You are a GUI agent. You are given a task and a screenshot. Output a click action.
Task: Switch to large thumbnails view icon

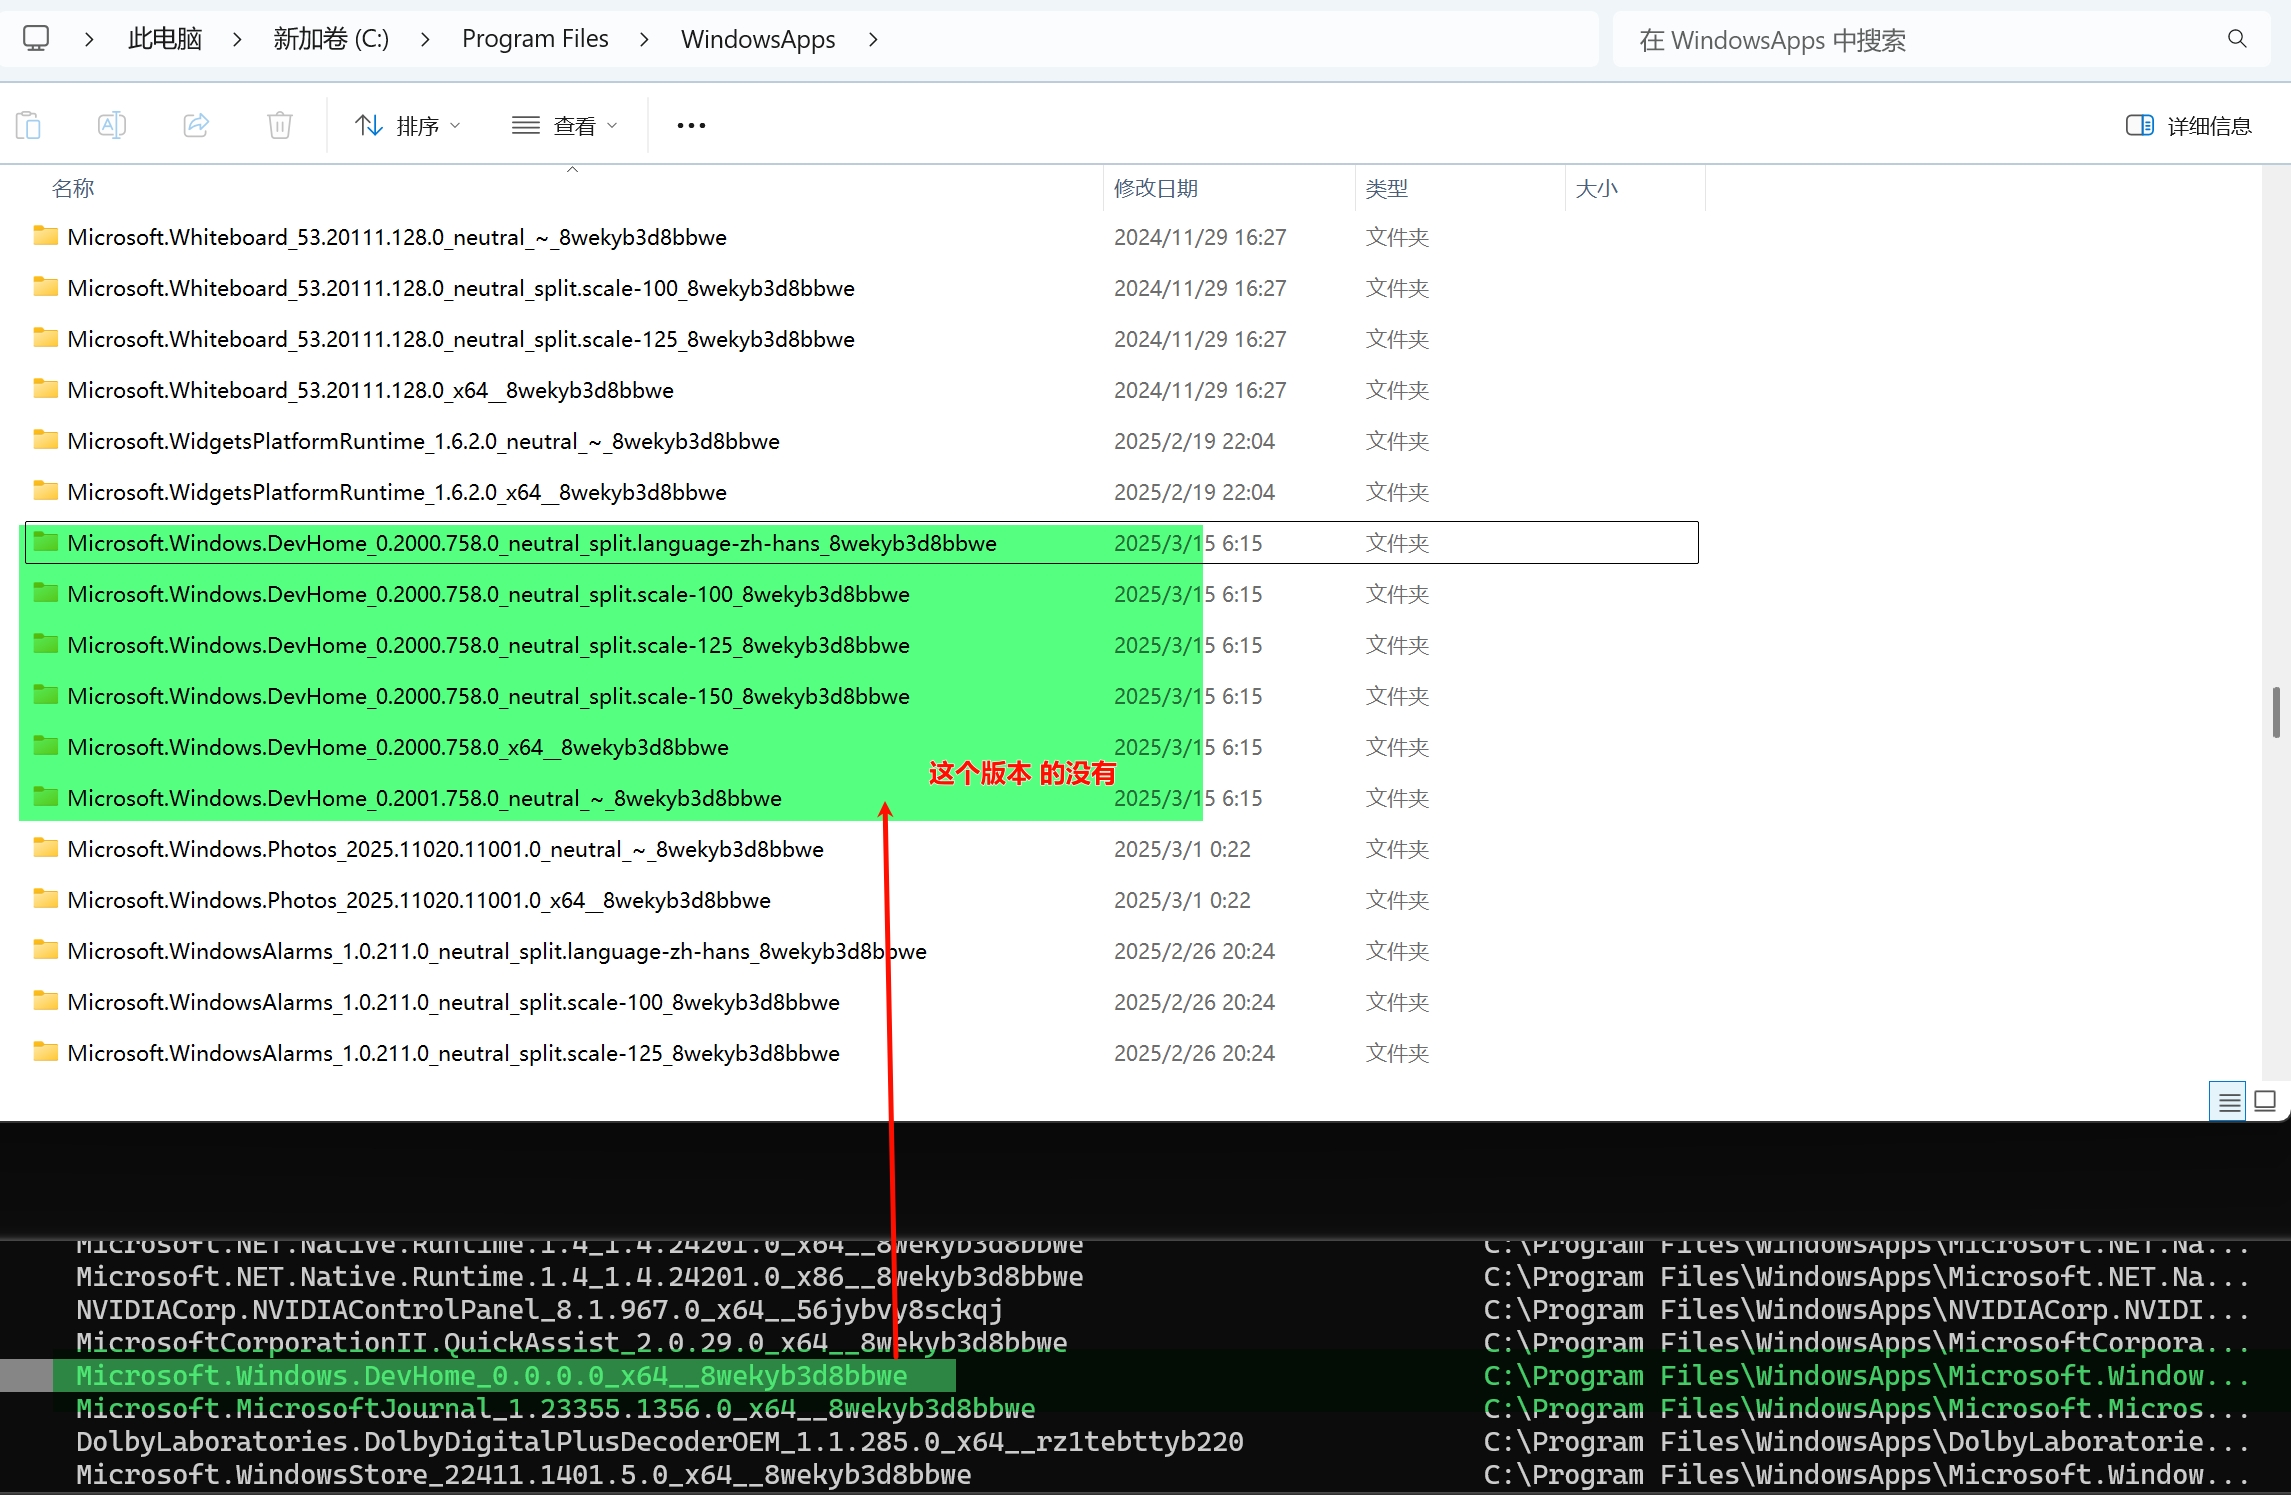[x=2266, y=1101]
